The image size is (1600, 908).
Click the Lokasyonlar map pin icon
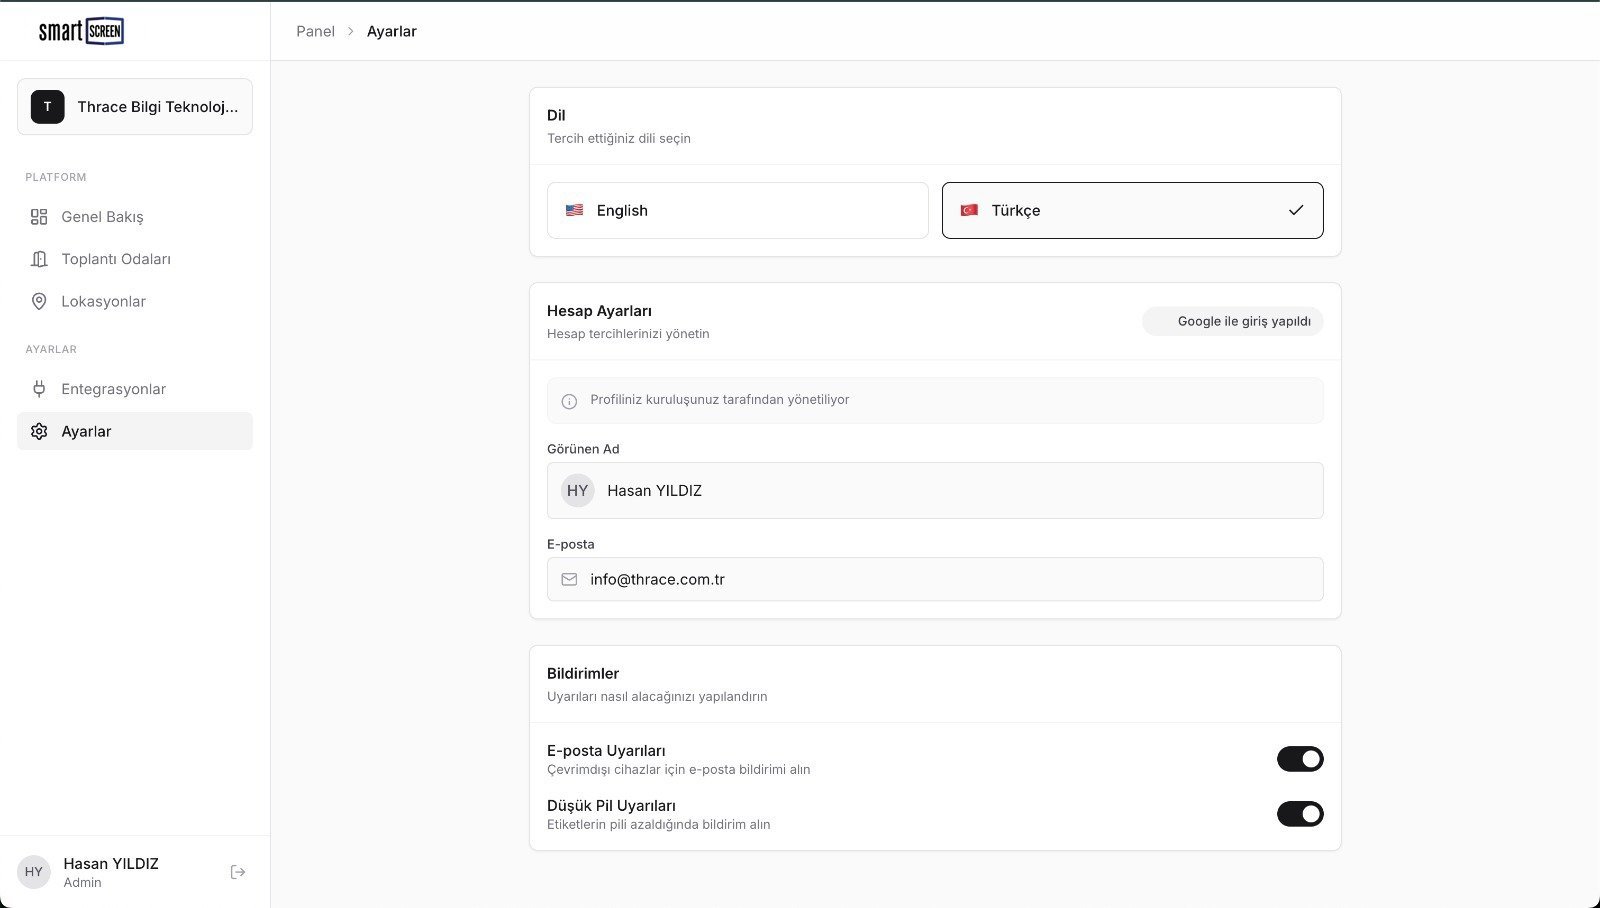pyautogui.click(x=39, y=302)
